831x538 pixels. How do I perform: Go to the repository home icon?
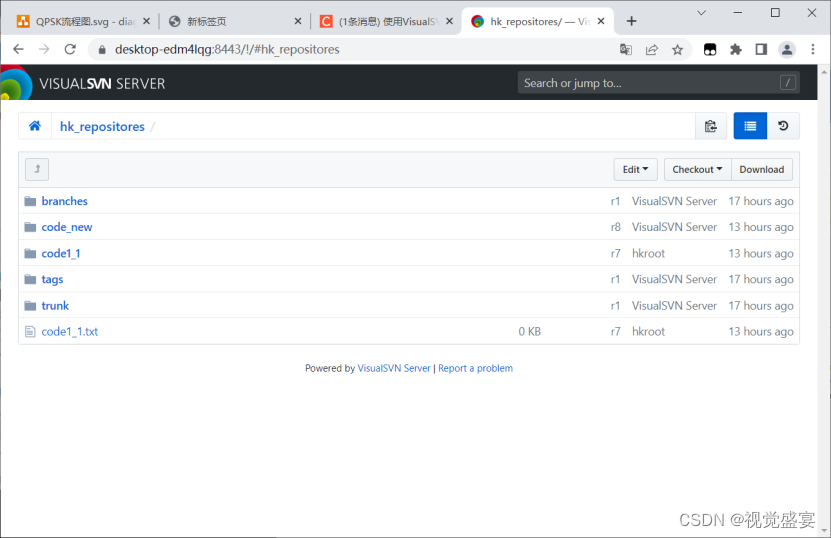click(35, 126)
